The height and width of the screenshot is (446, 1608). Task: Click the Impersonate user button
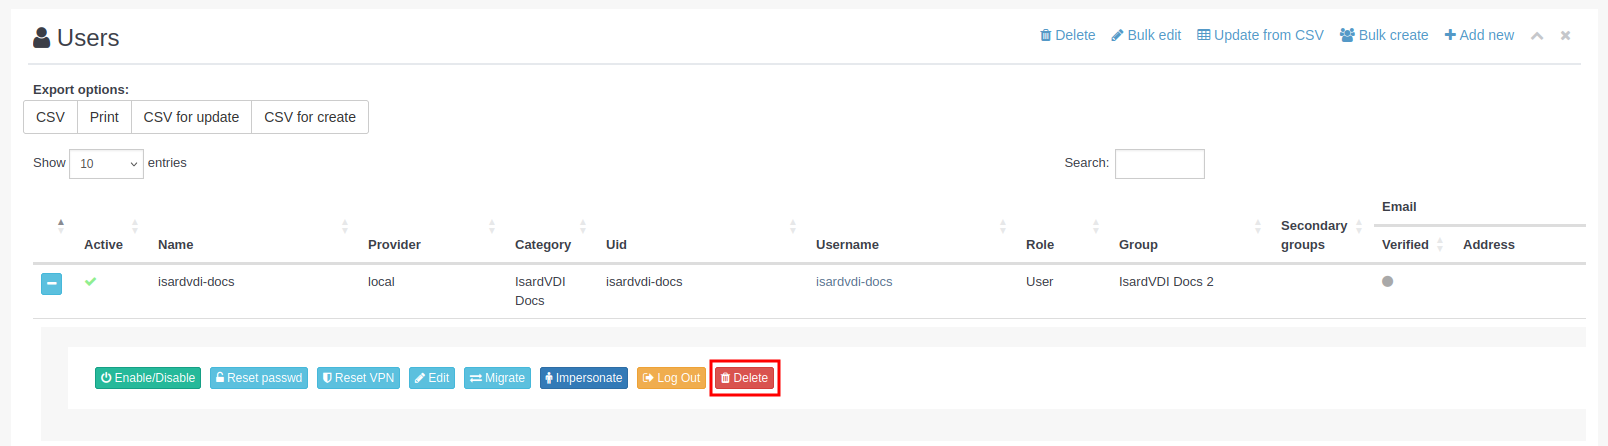[583, 378]
